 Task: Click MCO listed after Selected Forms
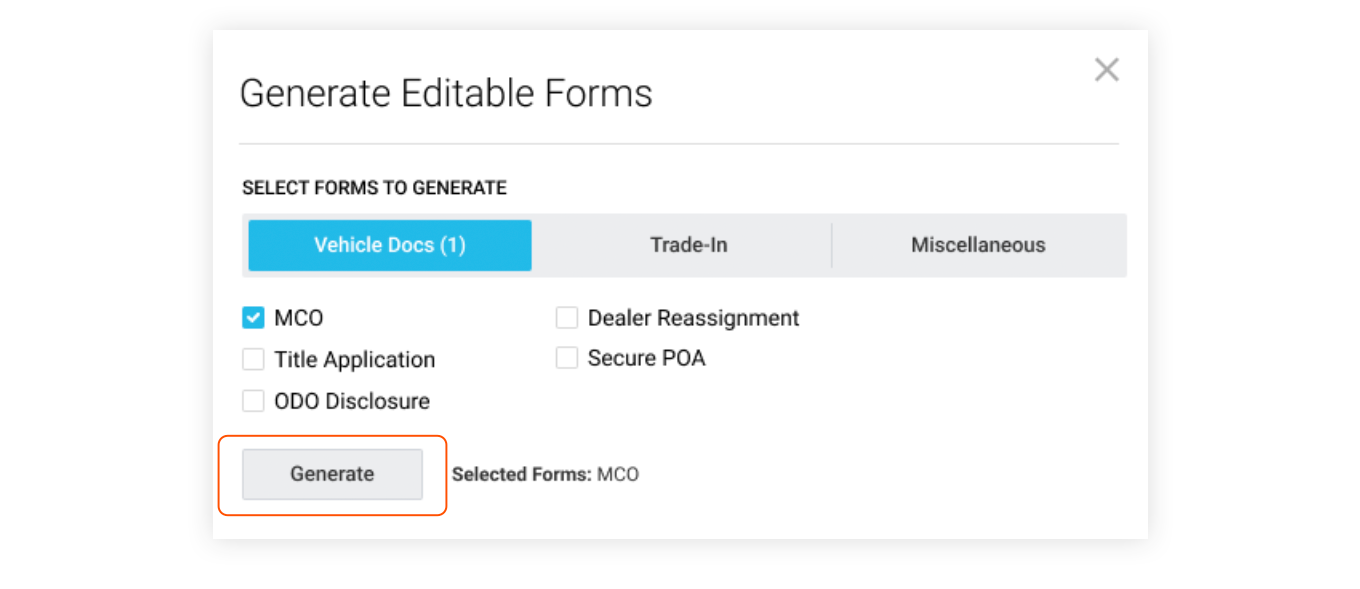click(618, 474)
